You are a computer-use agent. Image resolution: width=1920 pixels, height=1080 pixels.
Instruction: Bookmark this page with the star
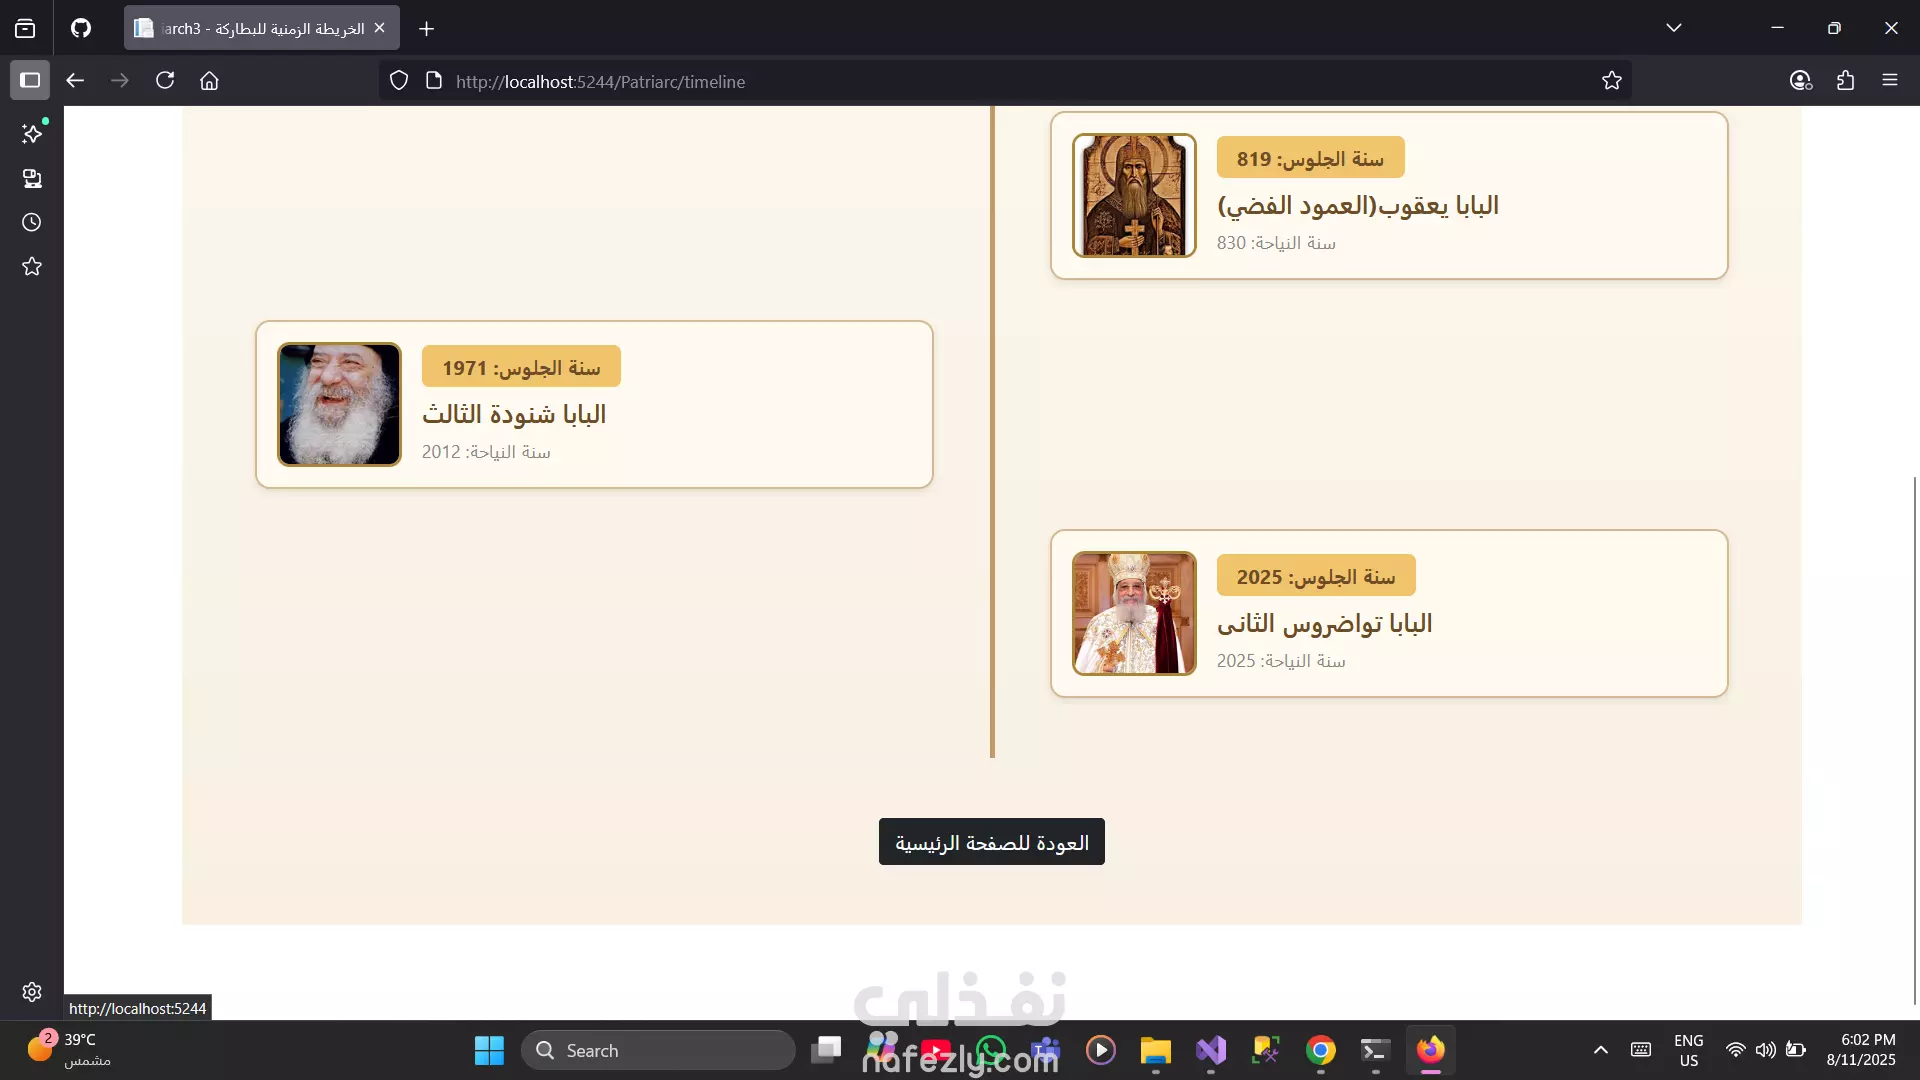(x=1611, y=81)
